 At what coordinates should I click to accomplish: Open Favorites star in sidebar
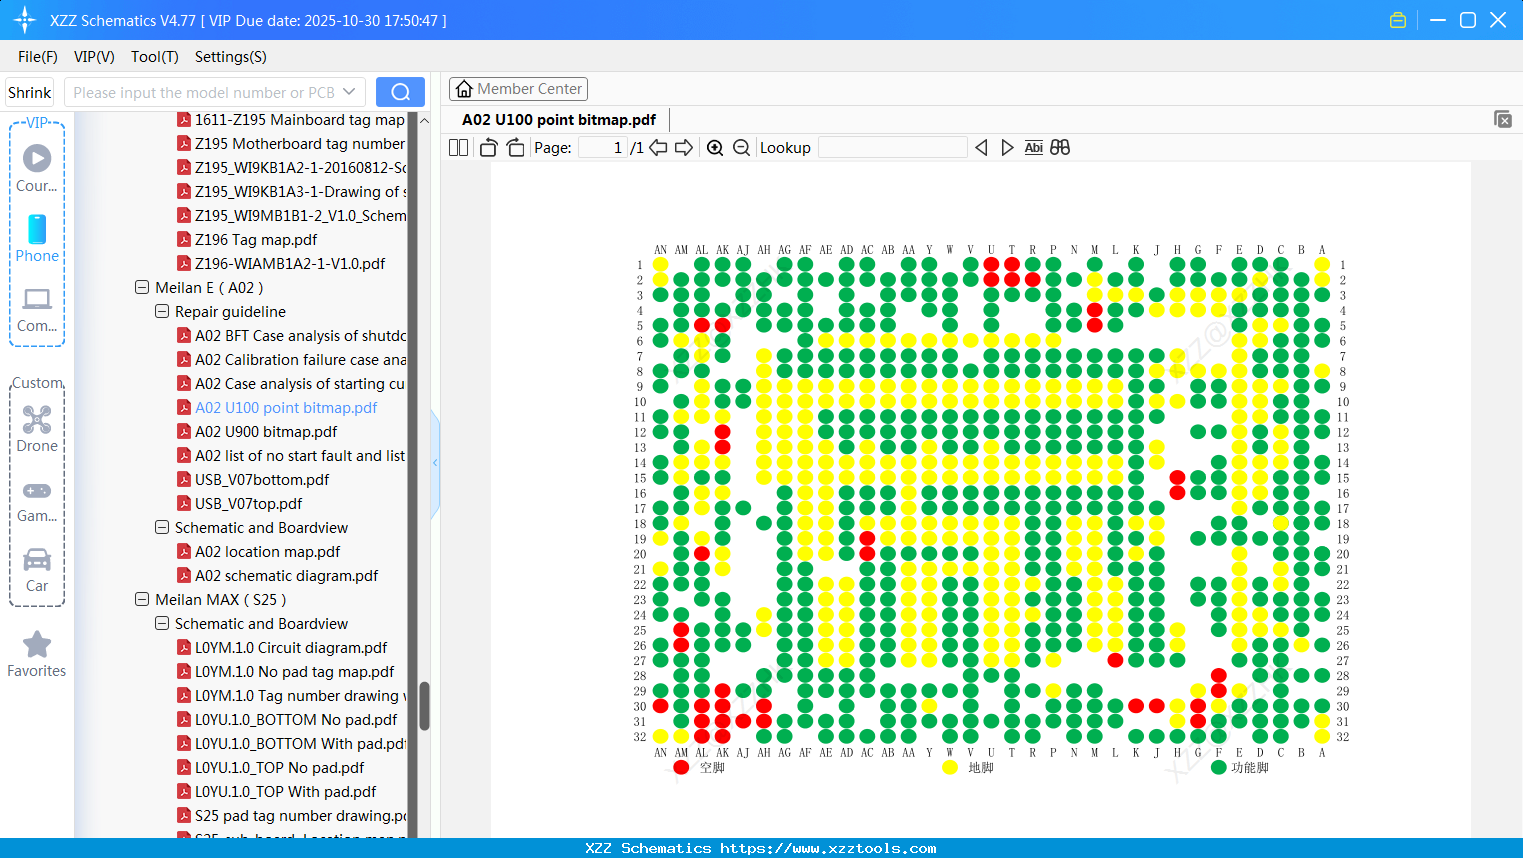point(37,654)
